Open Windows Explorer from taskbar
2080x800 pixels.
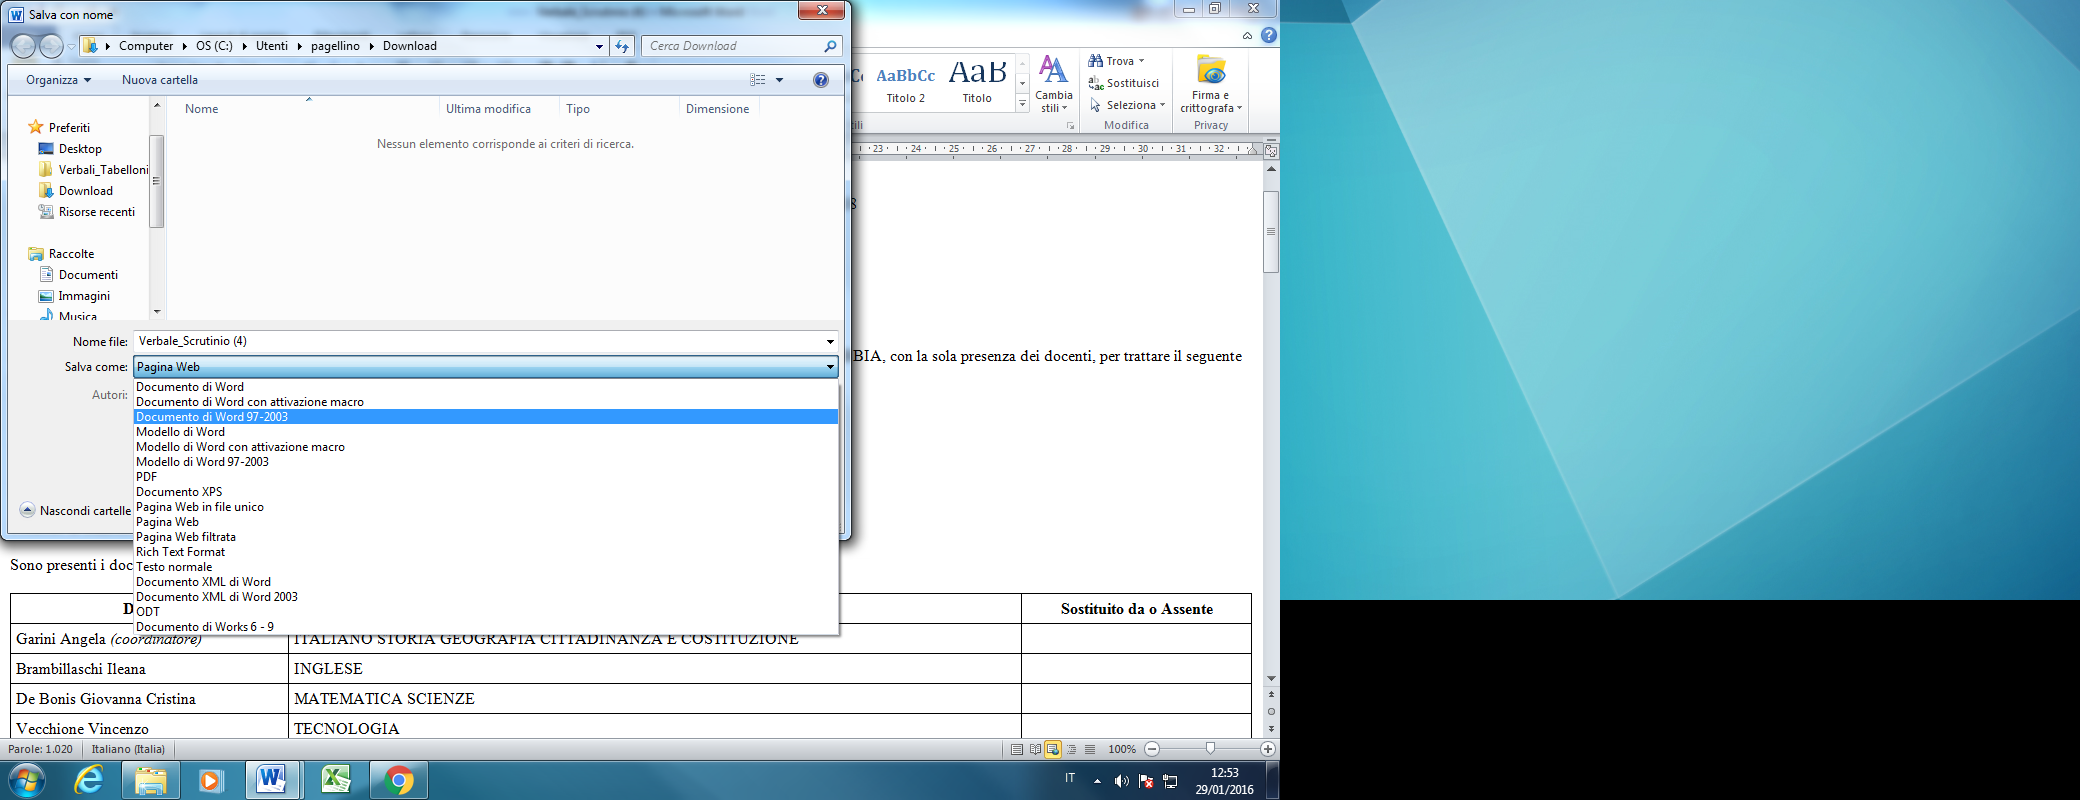click(151, 780)
